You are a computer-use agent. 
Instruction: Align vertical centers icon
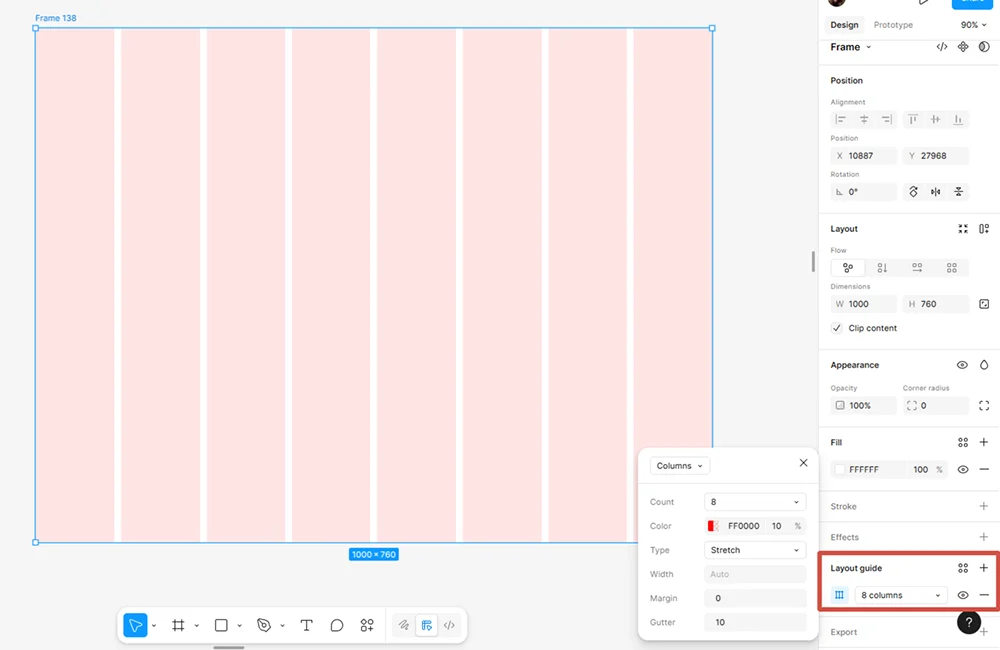tap(935, 119)
